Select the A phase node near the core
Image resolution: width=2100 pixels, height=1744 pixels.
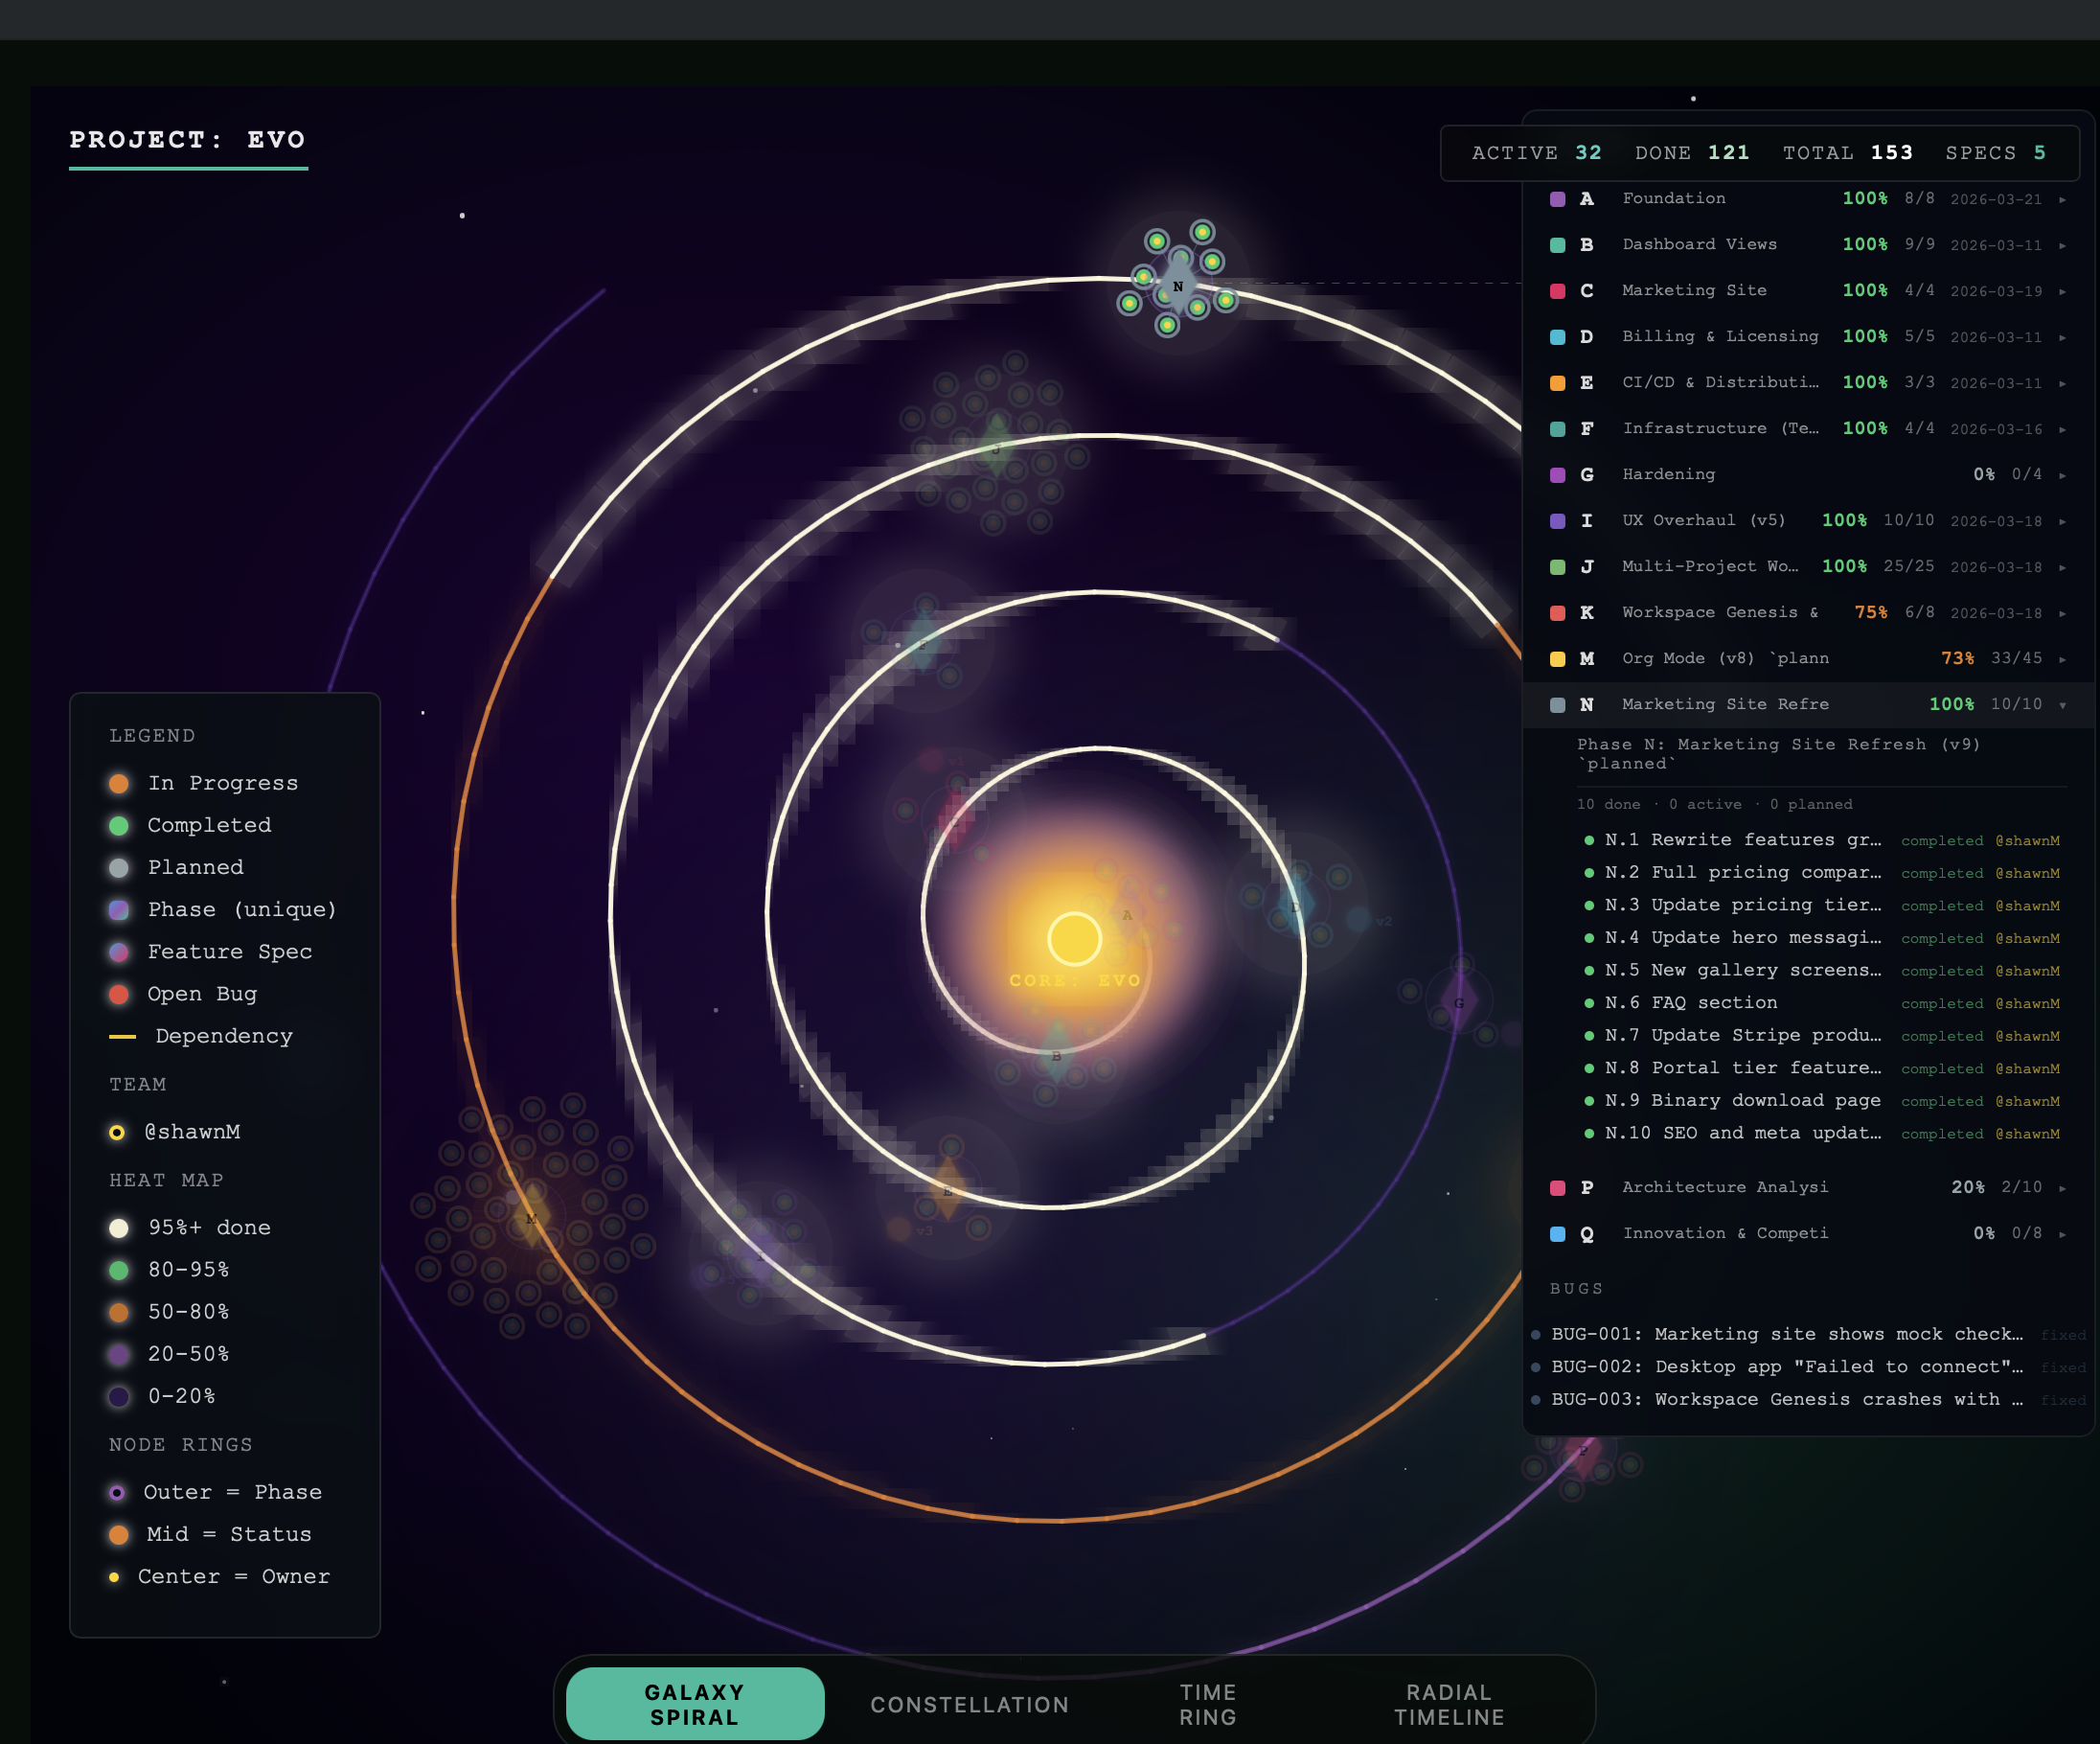(x=1127, y=914)
